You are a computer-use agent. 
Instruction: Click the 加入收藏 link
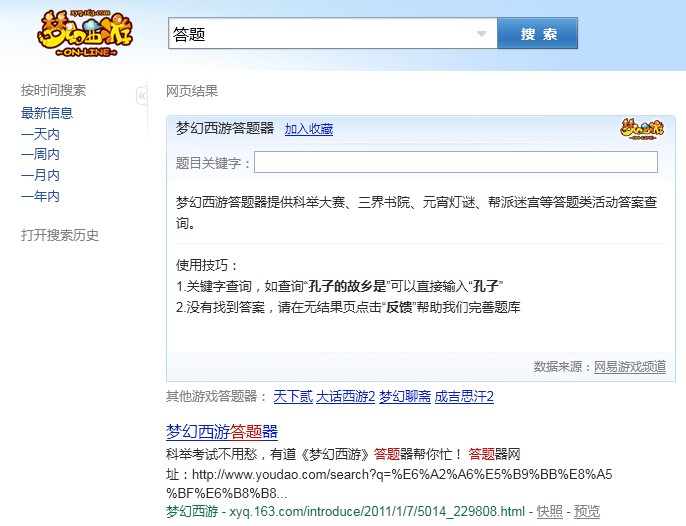[x=309, y=129]
